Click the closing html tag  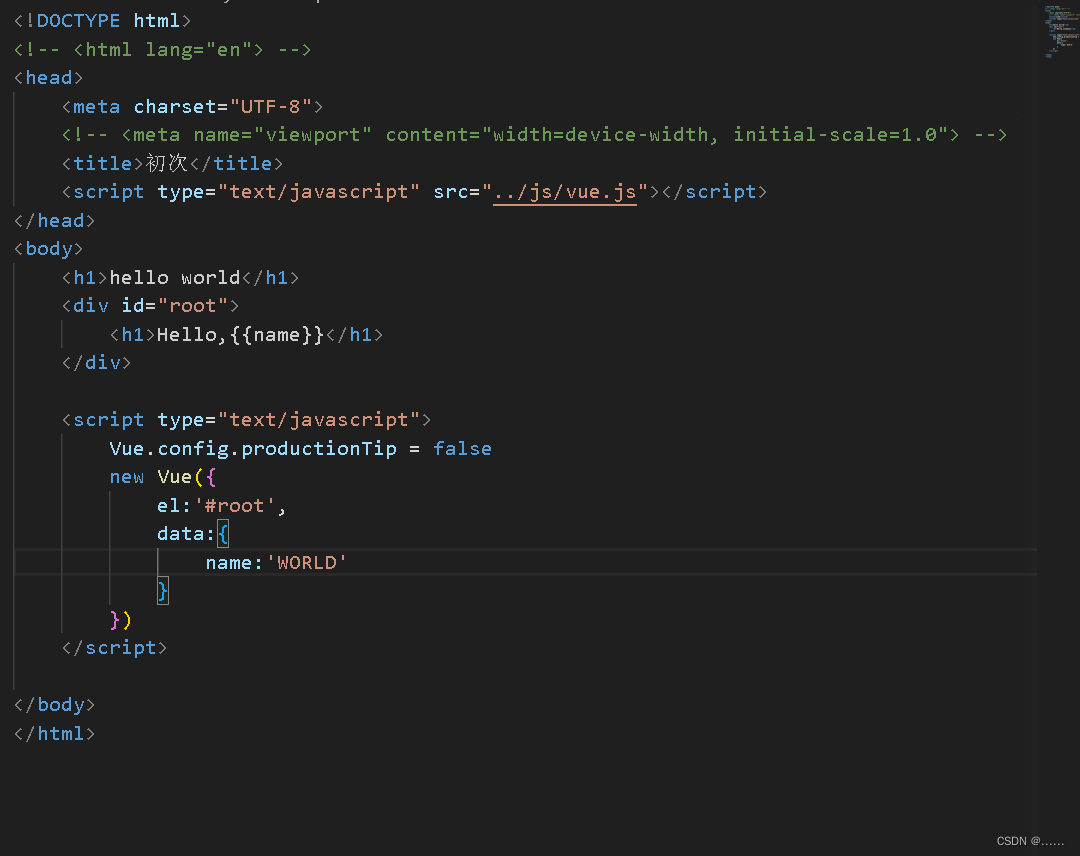coord(54,734)
